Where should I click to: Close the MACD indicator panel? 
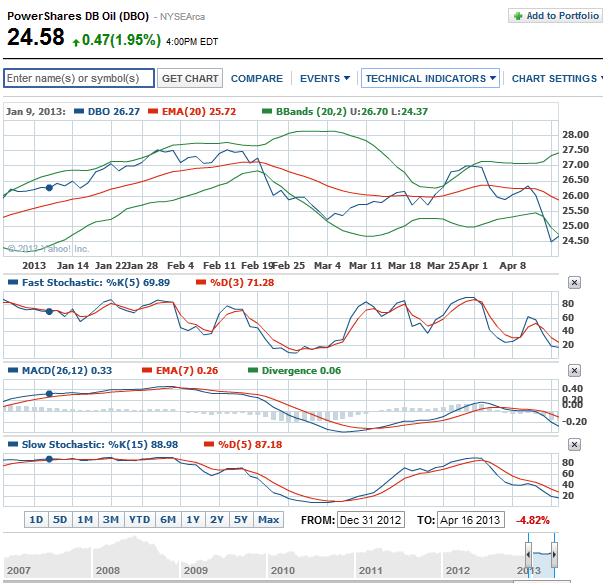(574, 371)
